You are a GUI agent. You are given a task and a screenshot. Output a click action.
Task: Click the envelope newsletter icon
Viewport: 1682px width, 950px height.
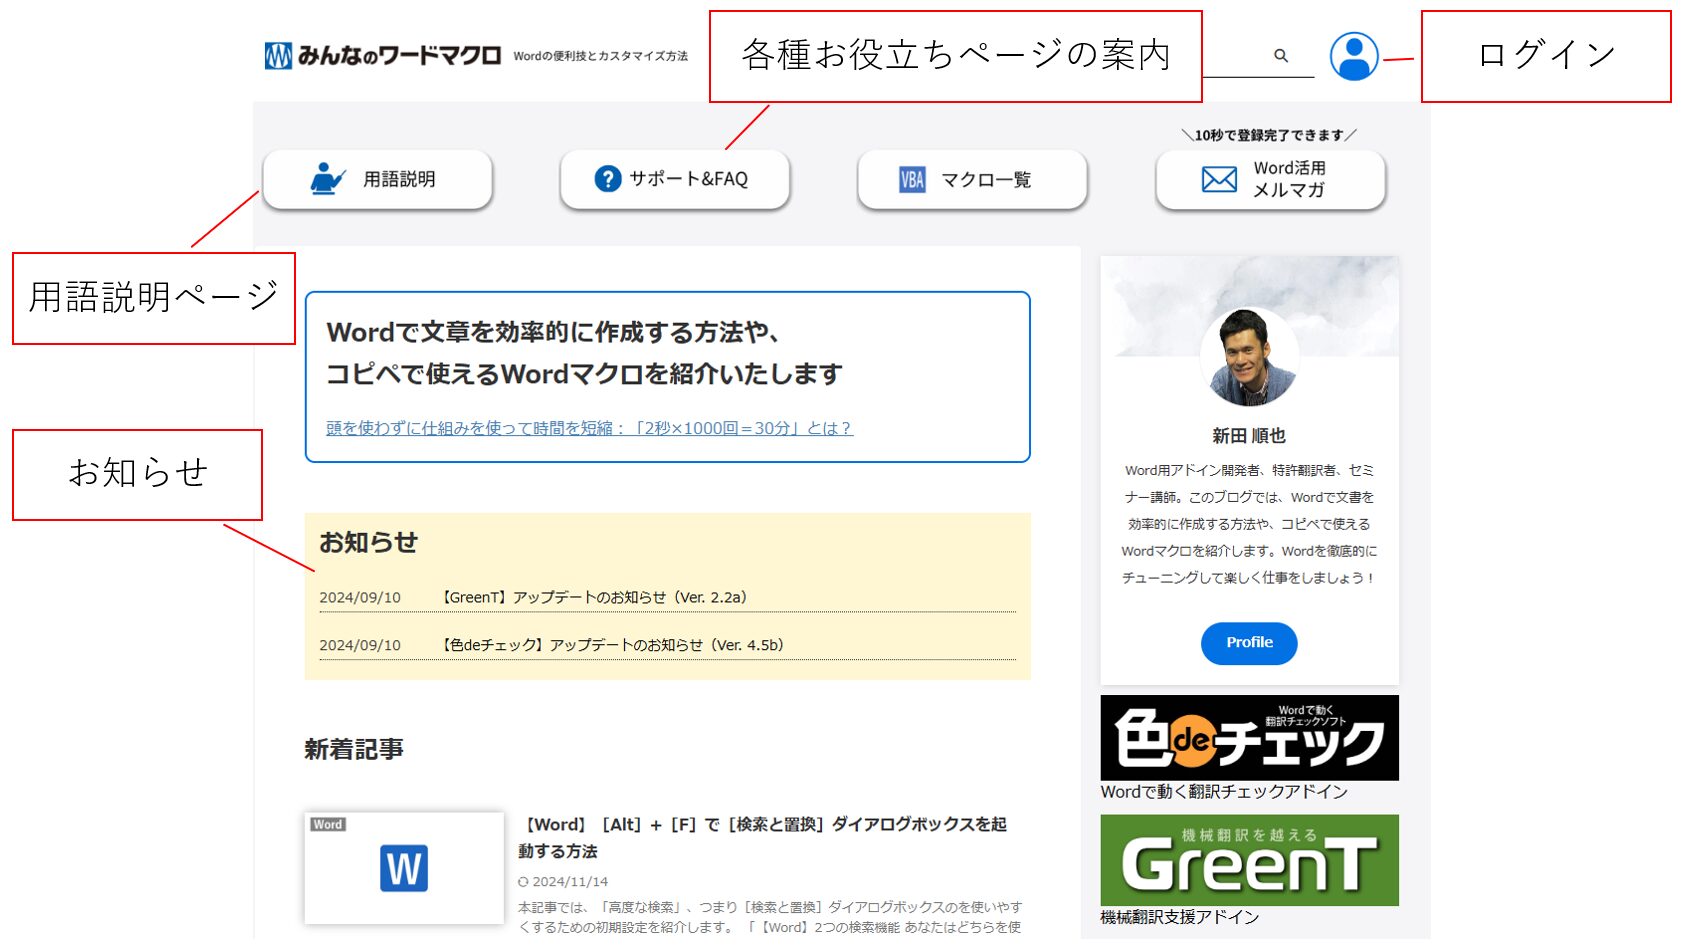tap(1219, 180)
